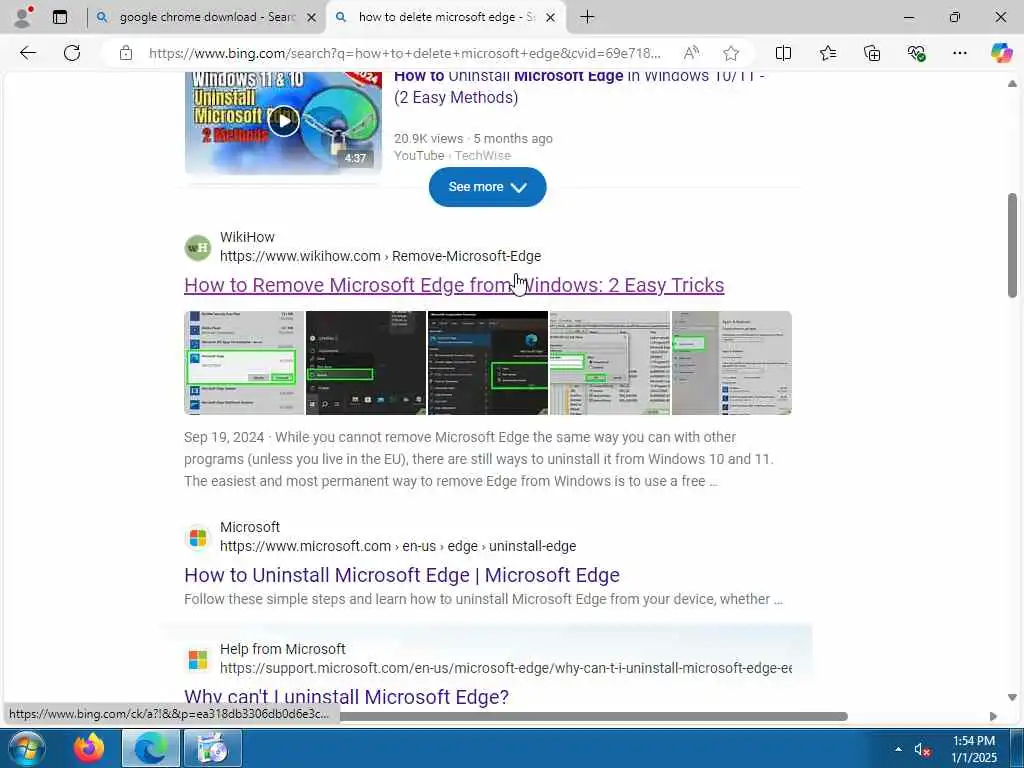Click the muted volume tray icon

point(922,750)
